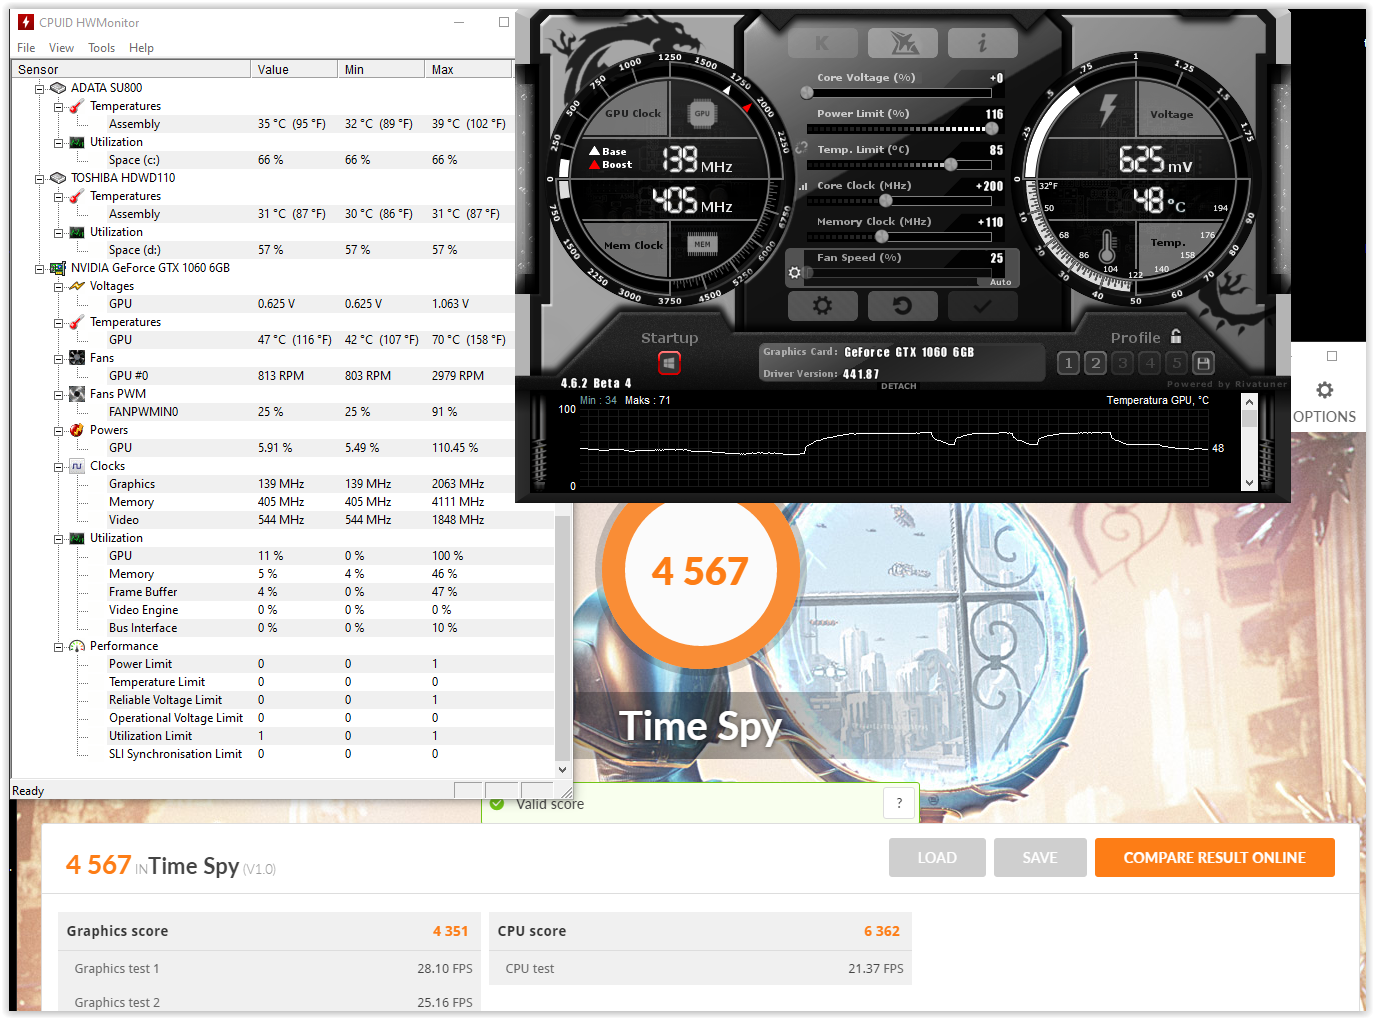Click the Core Voltage slider handle
The height and width of the screenshot is (1019, 1374).
807,92
